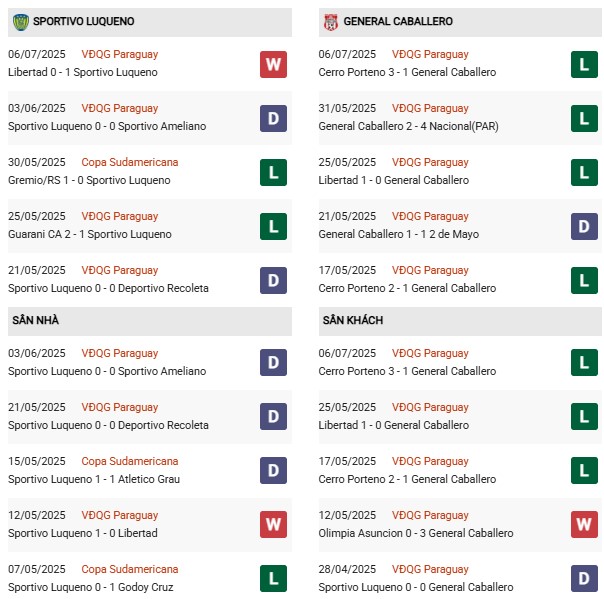Viewport: 604px width, 599px height.
Task: Click the L badge beside the Godoy Cruz match
Action: point(273,579)
